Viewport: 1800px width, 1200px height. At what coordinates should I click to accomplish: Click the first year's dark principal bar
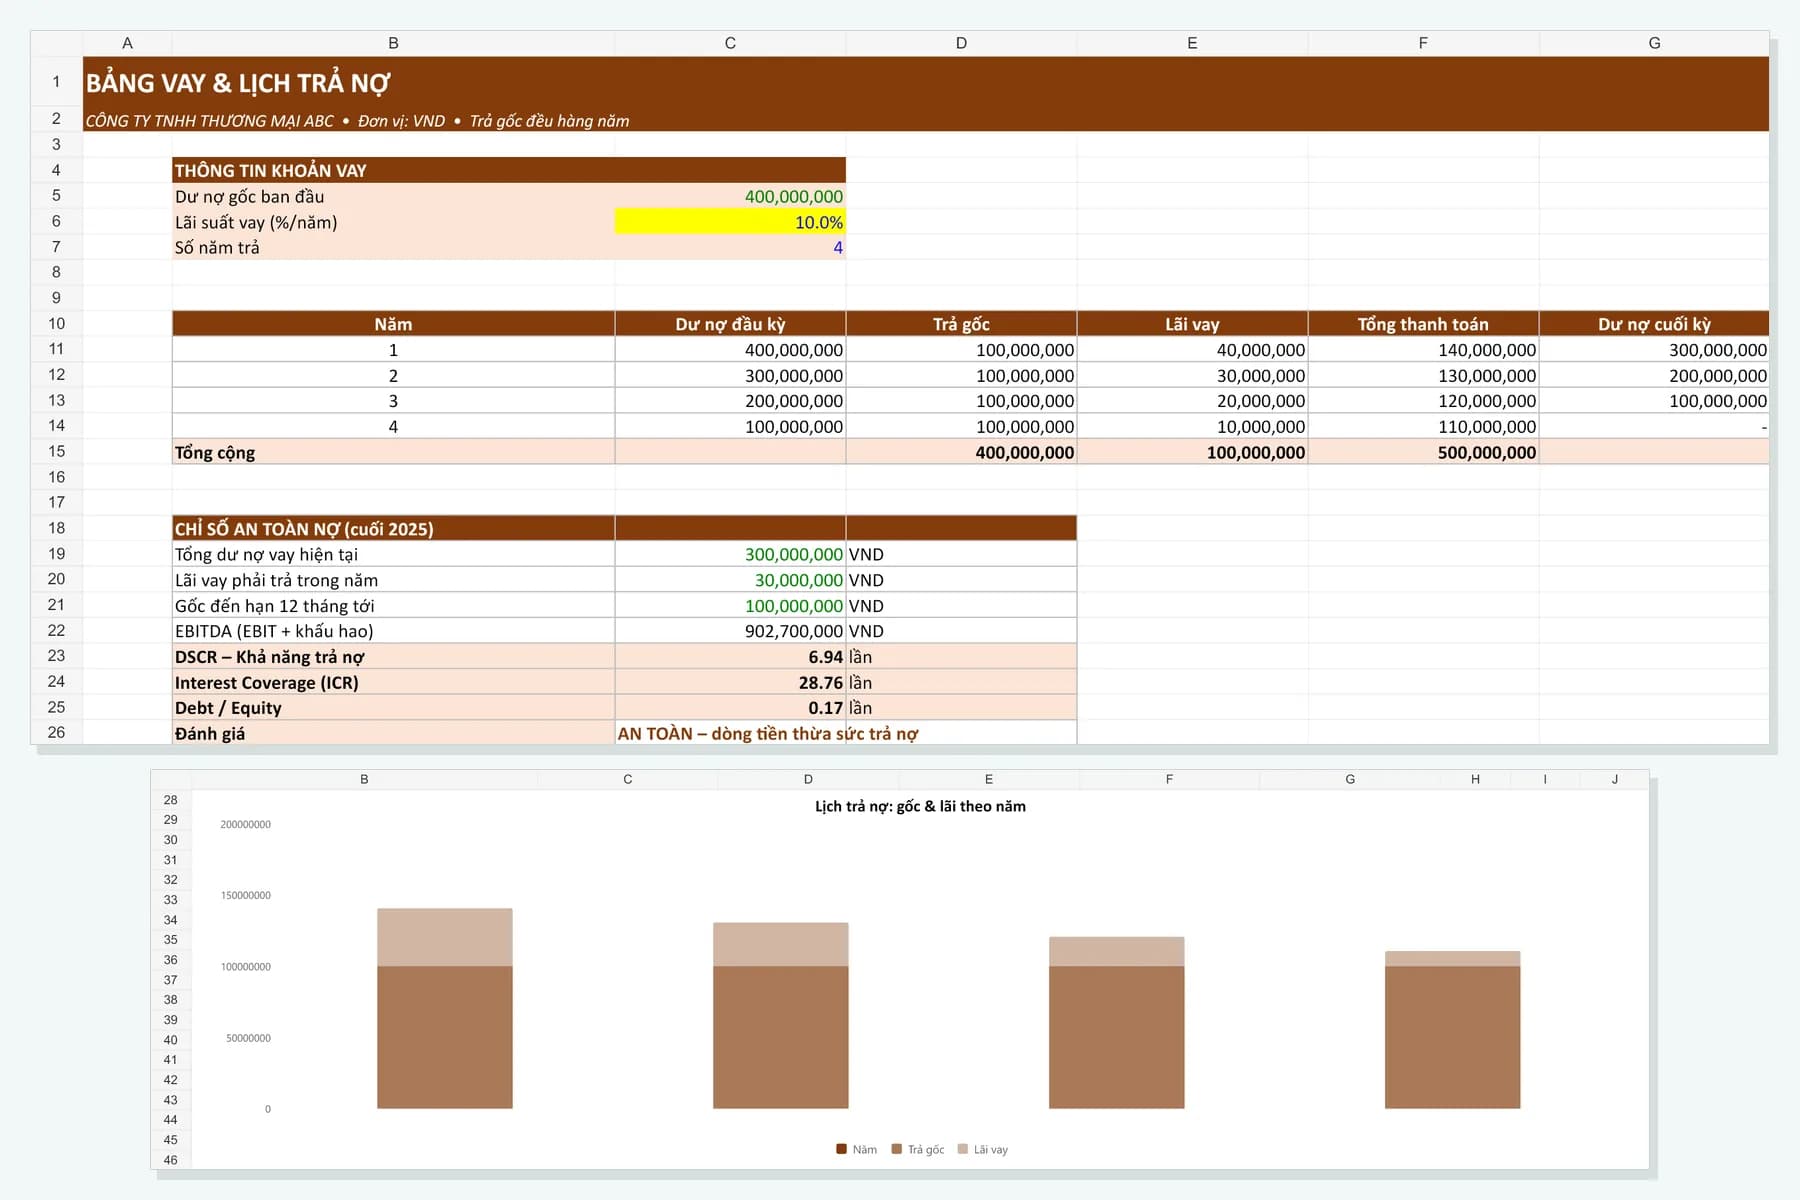tap(445, 1037)
